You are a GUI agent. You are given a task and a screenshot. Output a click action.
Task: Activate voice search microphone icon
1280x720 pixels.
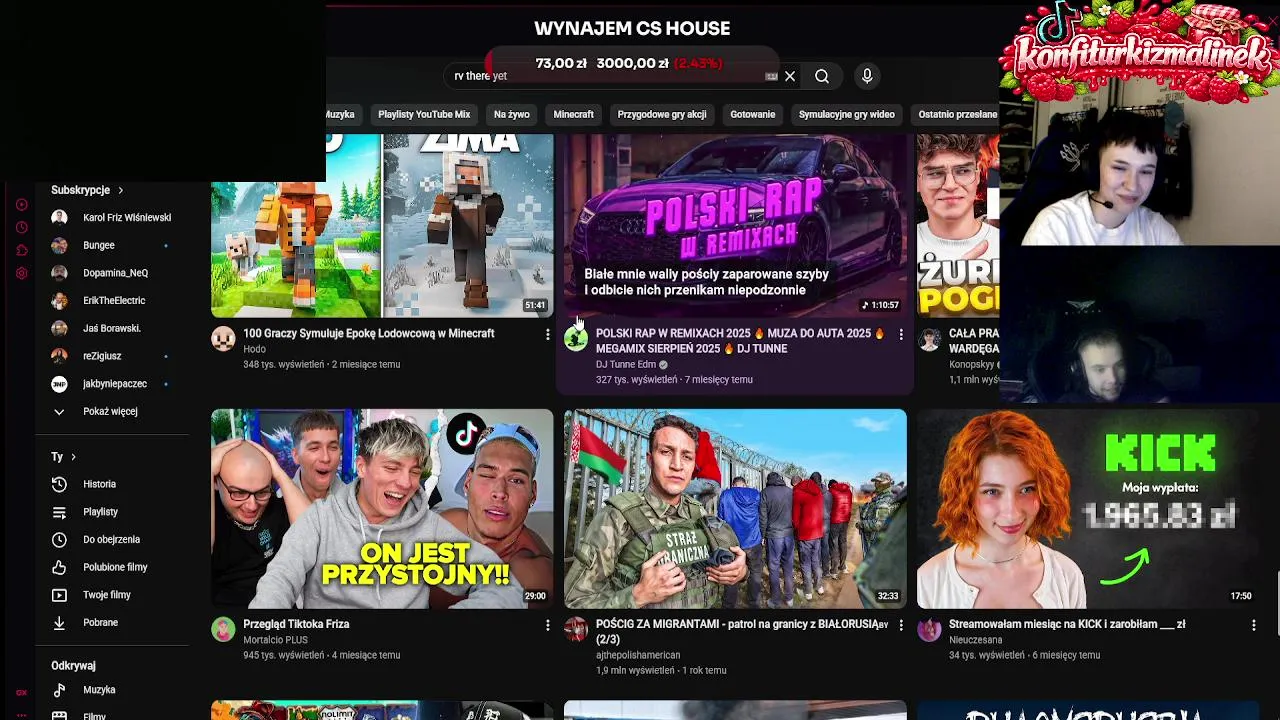(867, 76)
